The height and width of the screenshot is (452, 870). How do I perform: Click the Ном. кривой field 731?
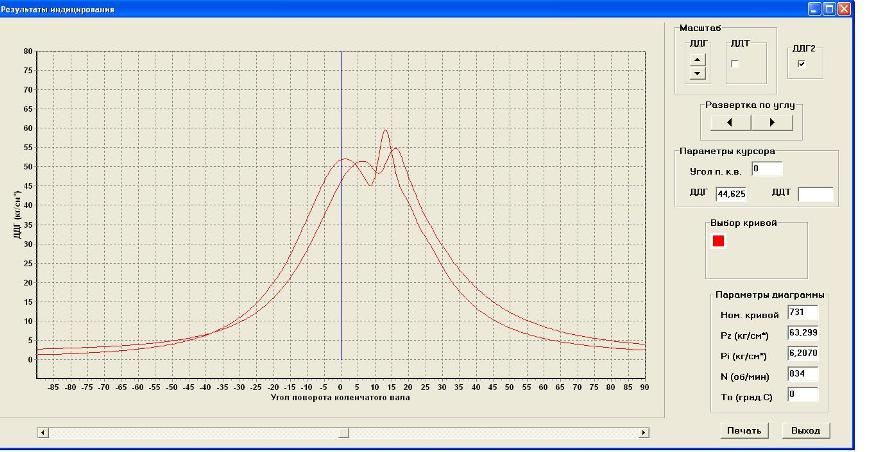803,313
